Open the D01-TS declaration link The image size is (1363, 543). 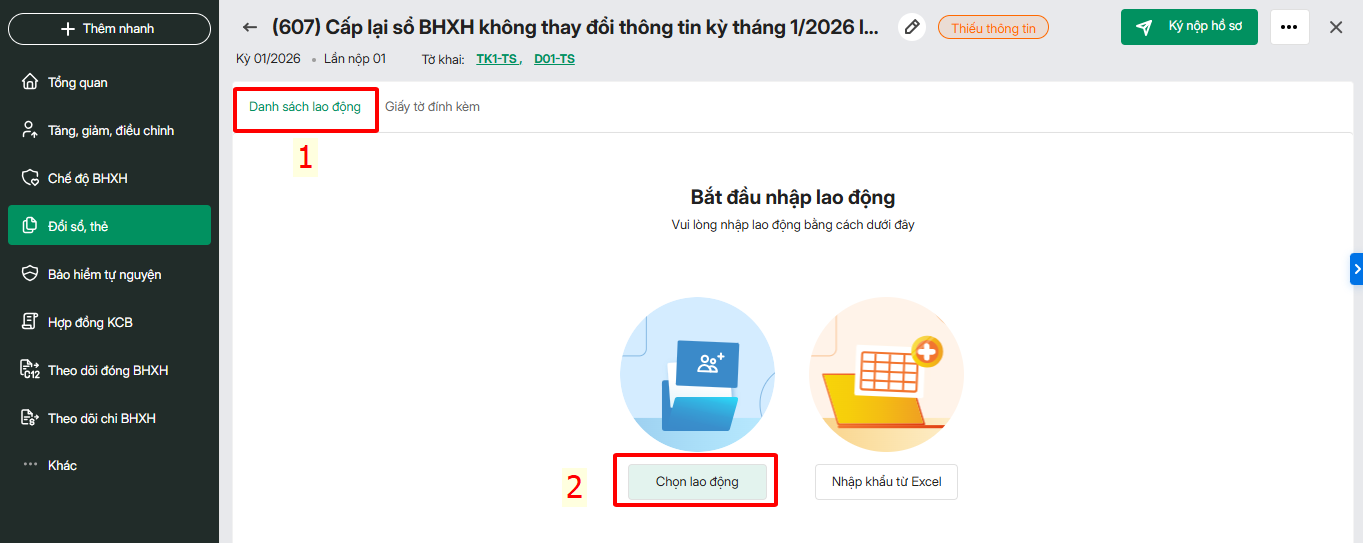click(554, 59)
